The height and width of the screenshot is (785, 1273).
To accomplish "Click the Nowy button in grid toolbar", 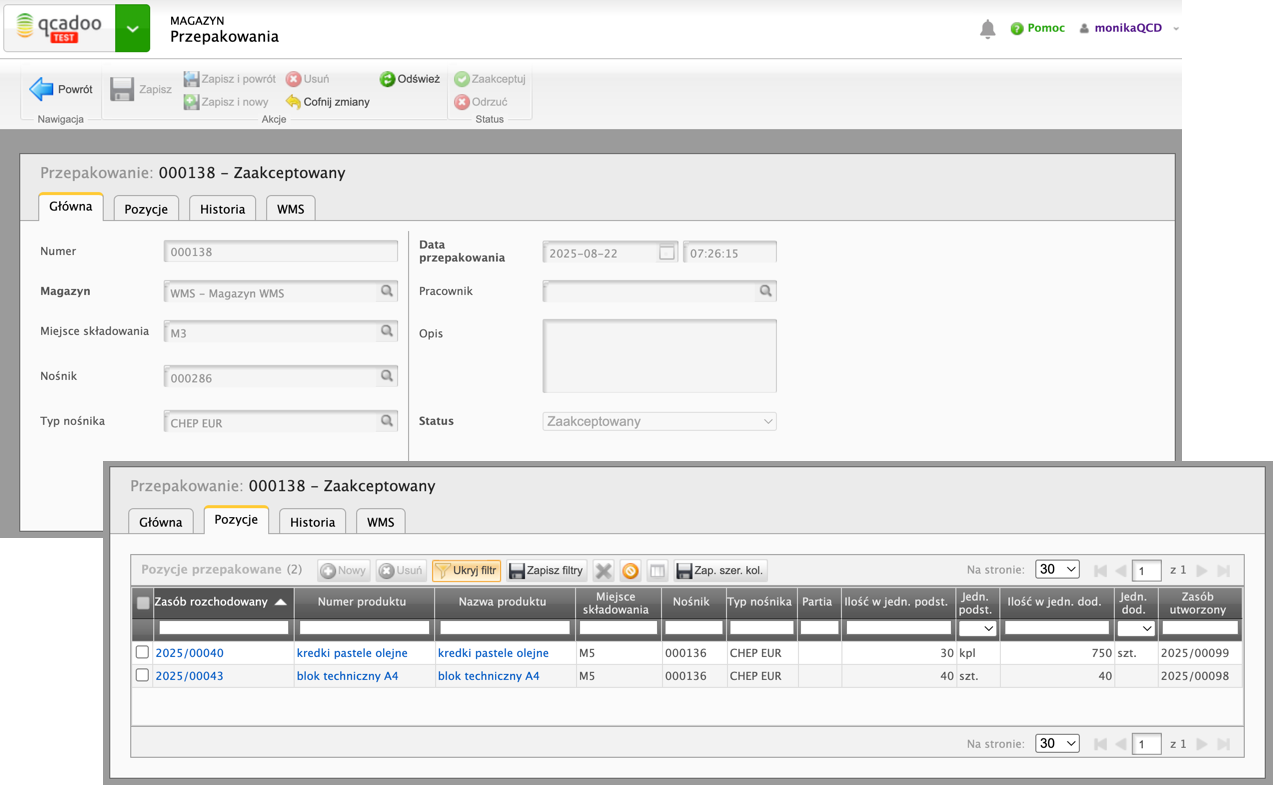I will tap(344, 570).
